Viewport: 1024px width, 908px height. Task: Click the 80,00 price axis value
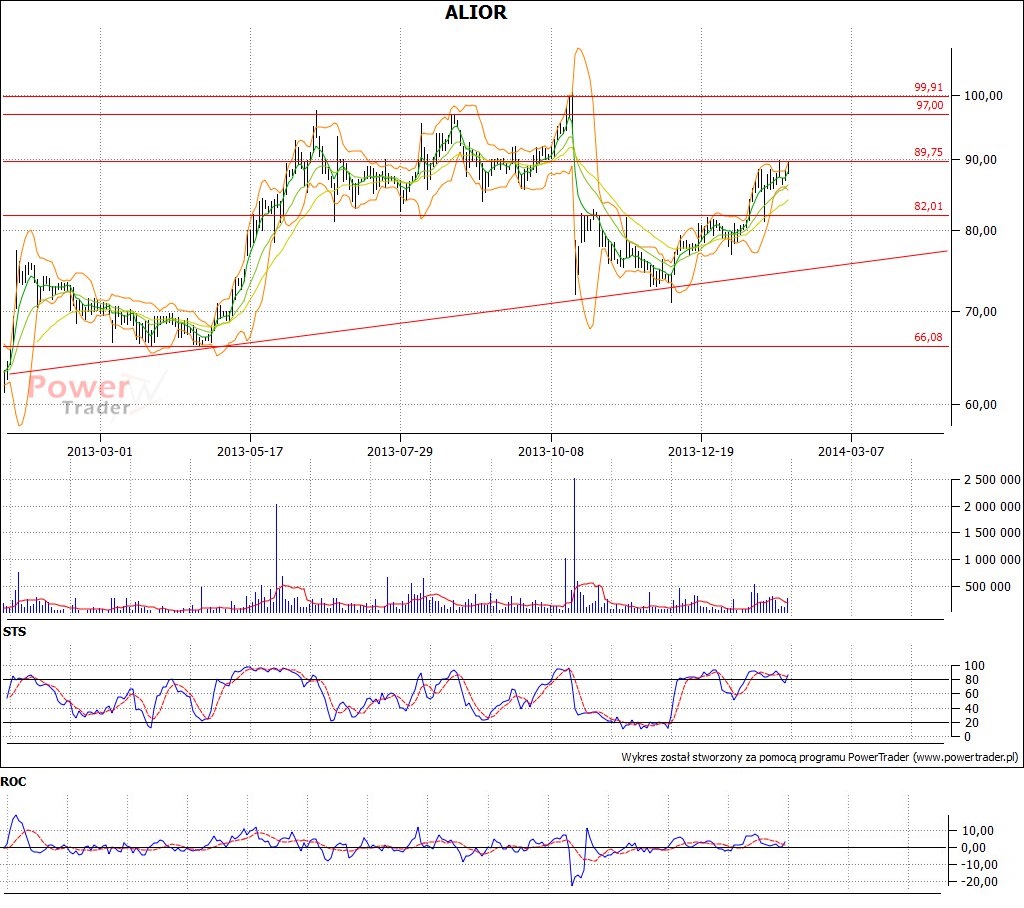click(980, 230)
